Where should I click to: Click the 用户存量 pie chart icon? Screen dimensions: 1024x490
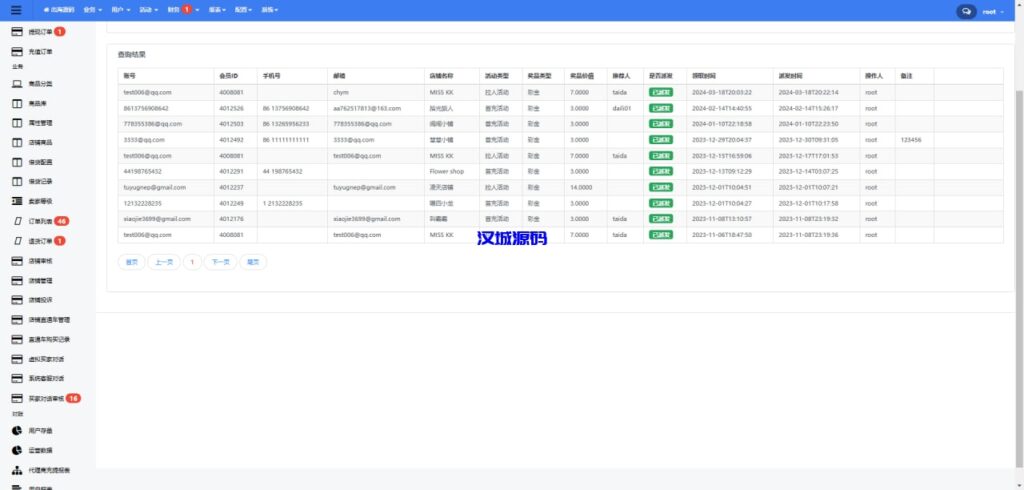point(17,430)
